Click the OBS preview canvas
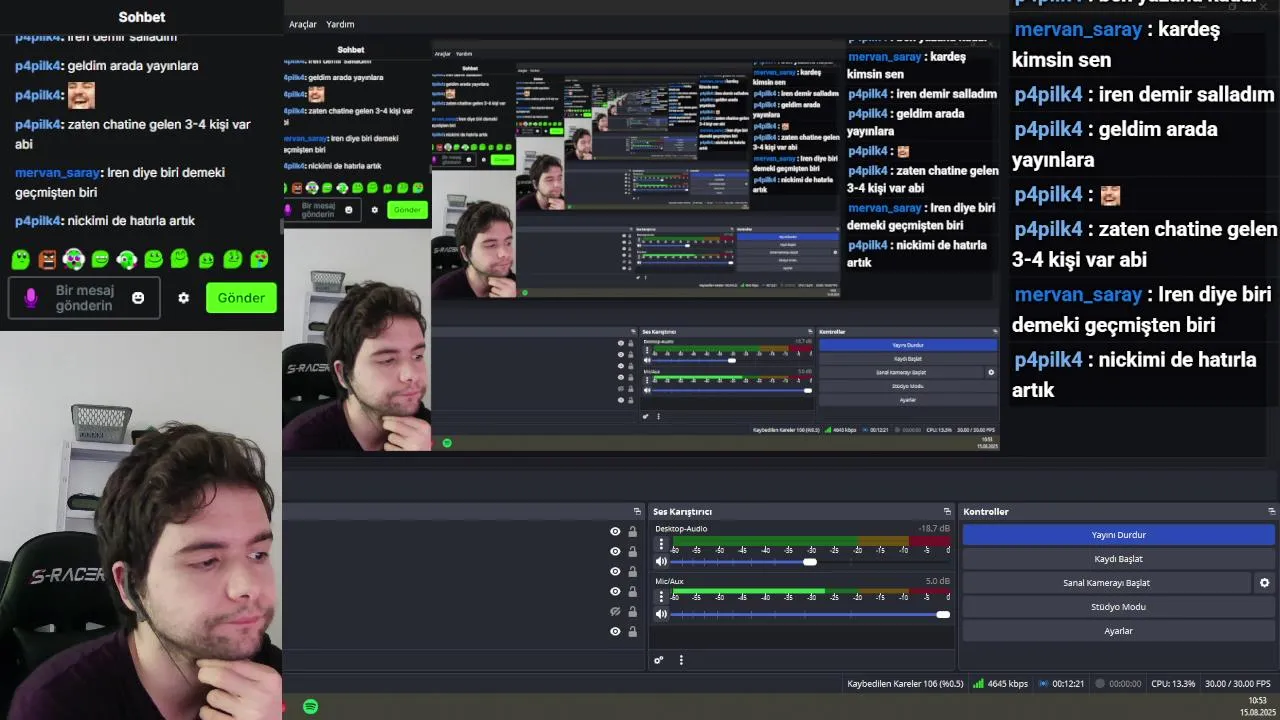 coord(641,247)
